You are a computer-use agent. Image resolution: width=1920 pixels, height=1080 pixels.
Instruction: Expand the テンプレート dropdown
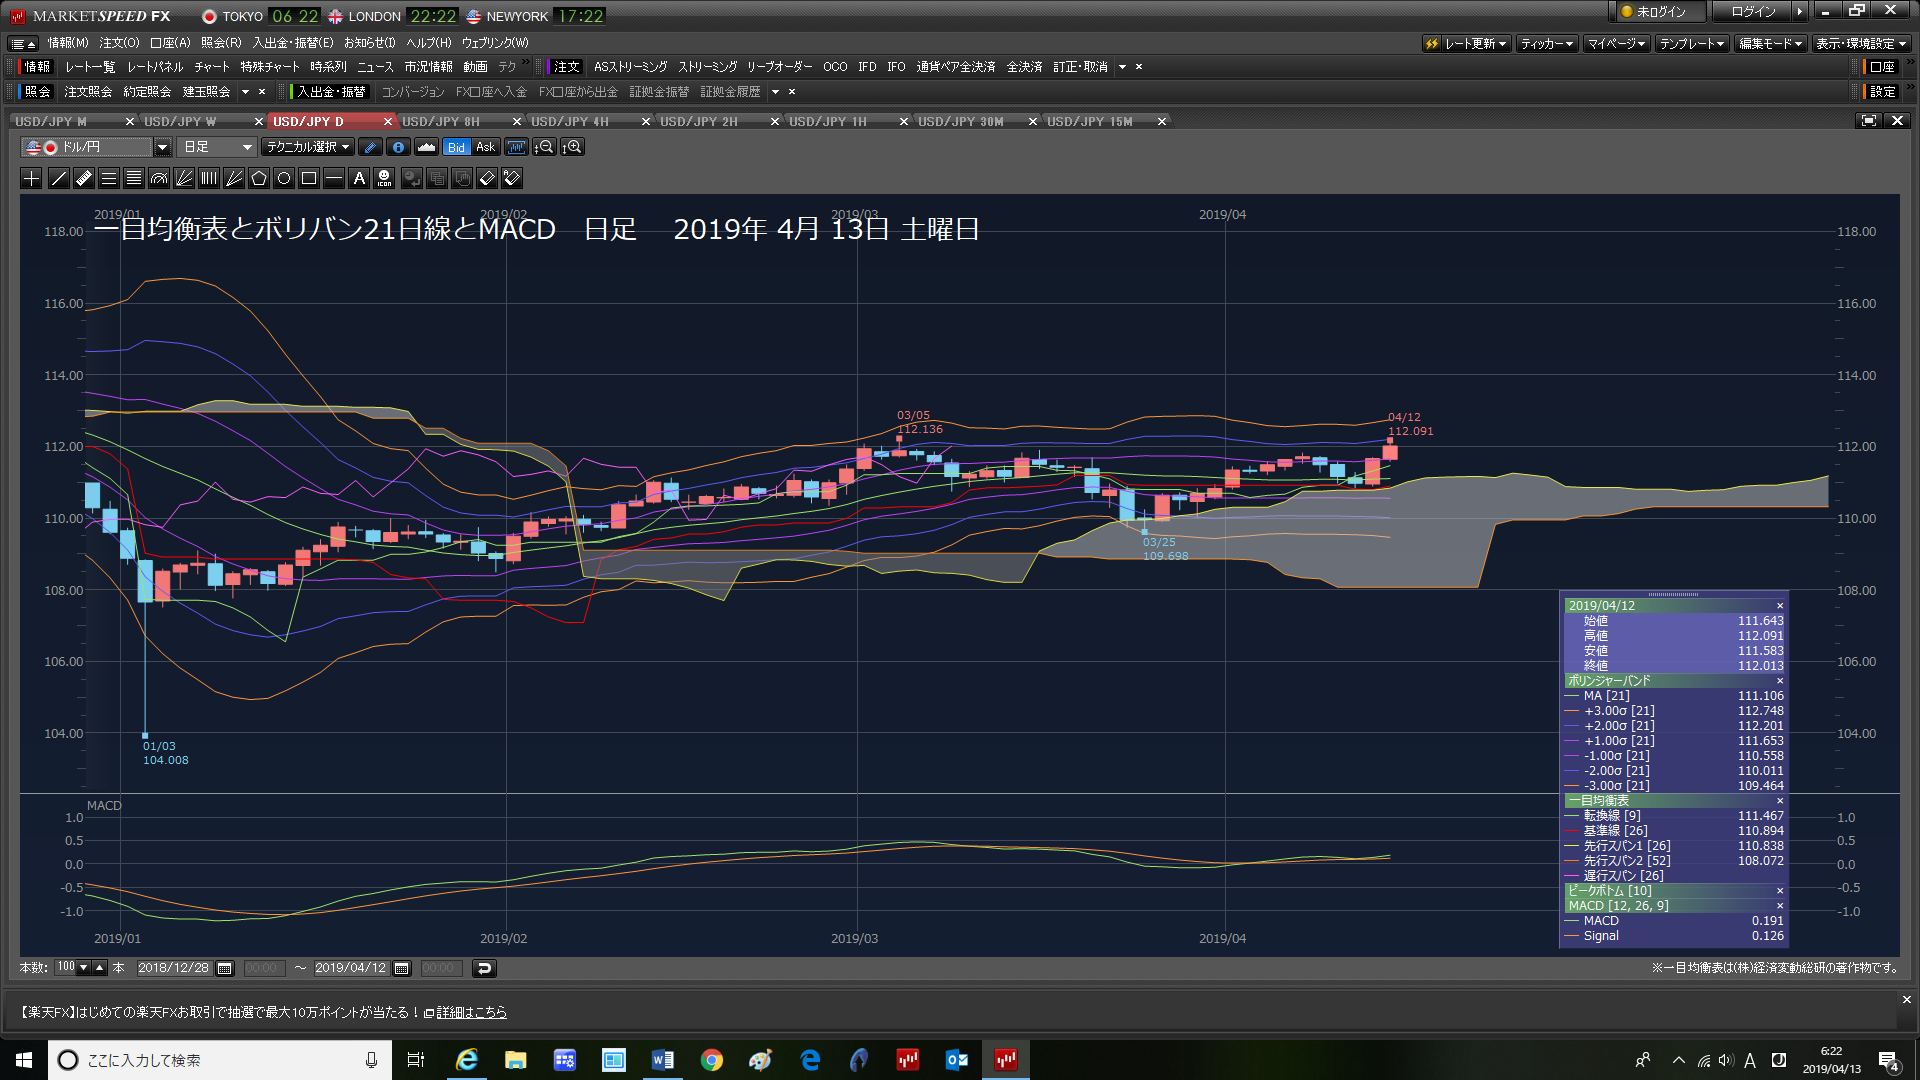(1691, 43)
